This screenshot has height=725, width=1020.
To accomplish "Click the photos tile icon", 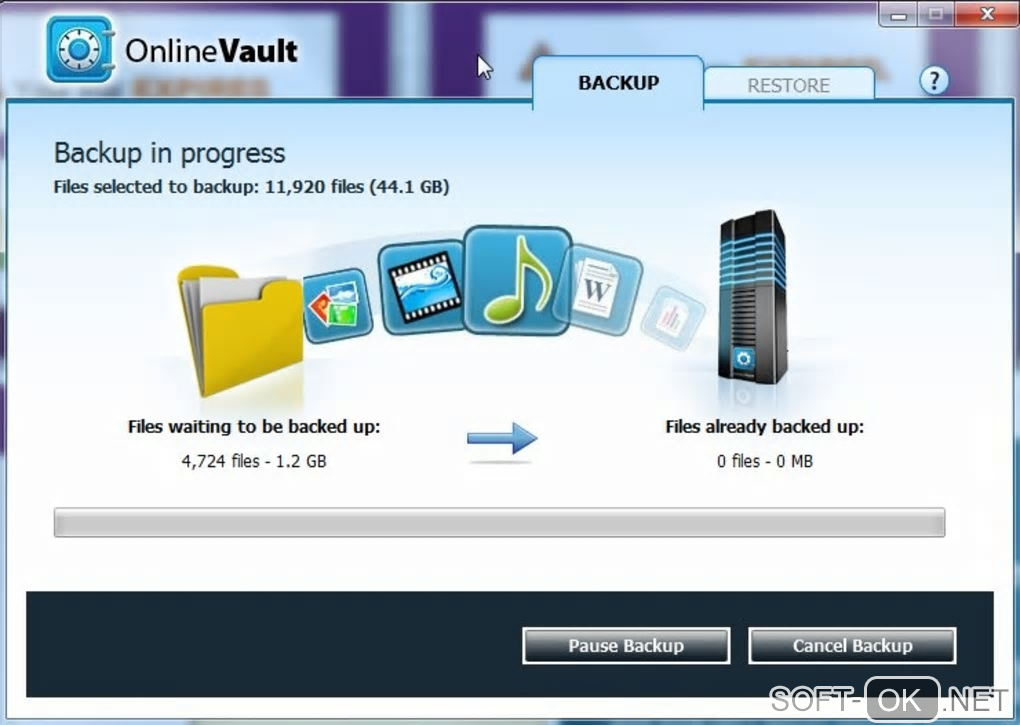I will [337, 305].
